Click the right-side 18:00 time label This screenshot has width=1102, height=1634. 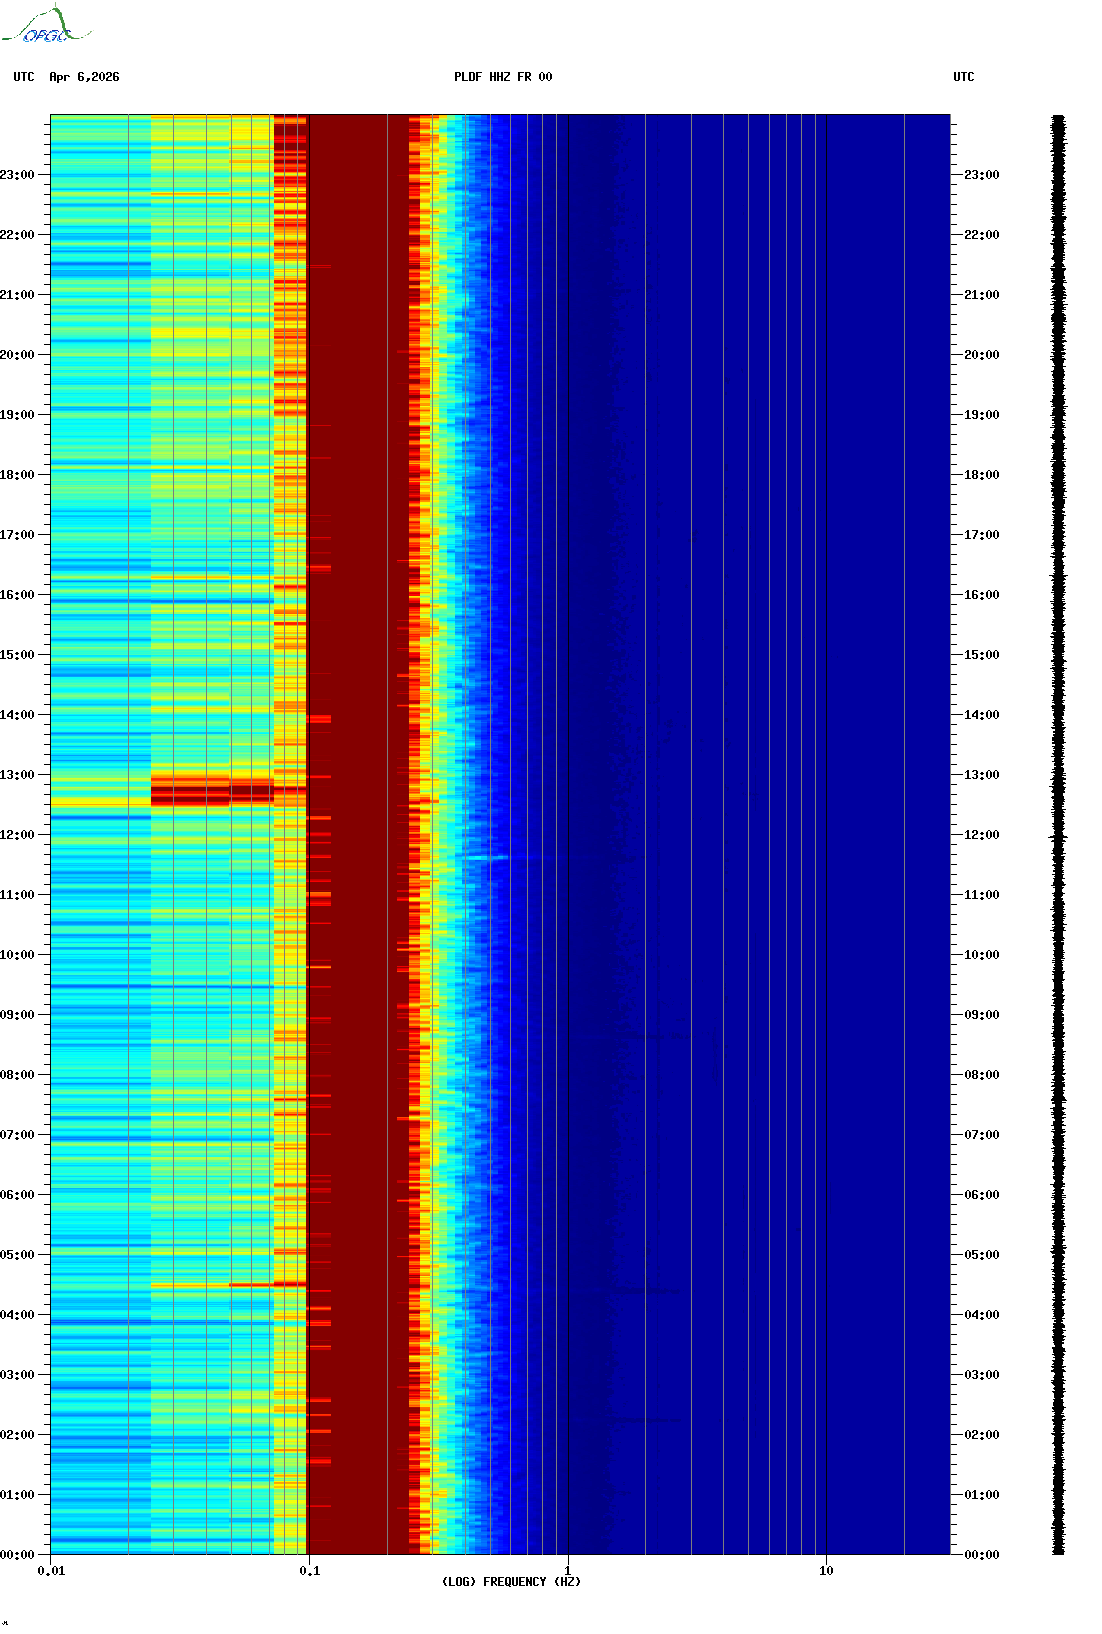982,475
